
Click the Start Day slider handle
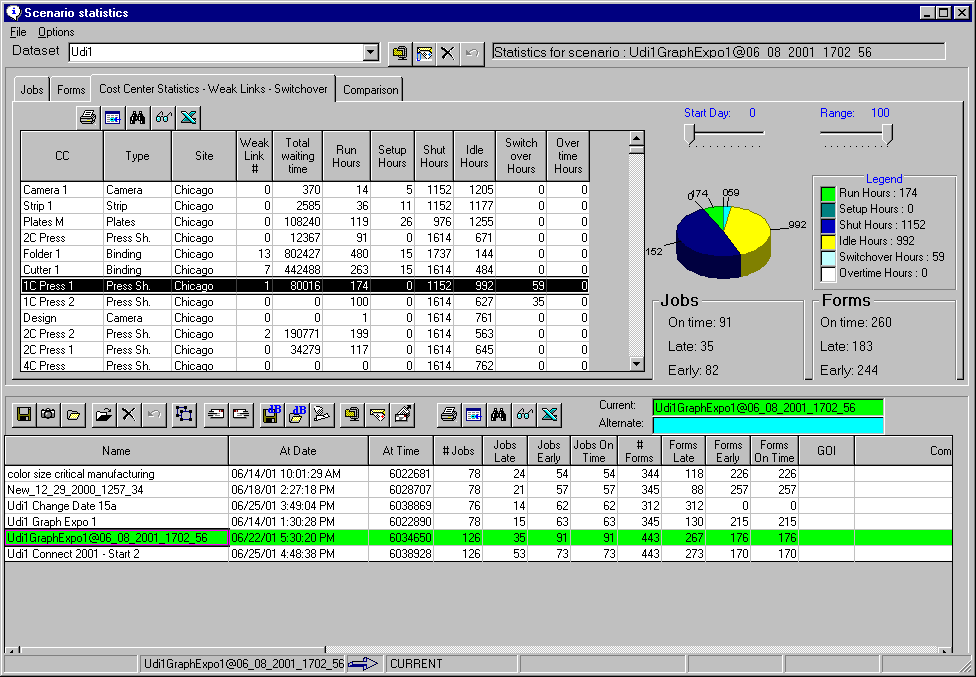click(x=689, y=135)
